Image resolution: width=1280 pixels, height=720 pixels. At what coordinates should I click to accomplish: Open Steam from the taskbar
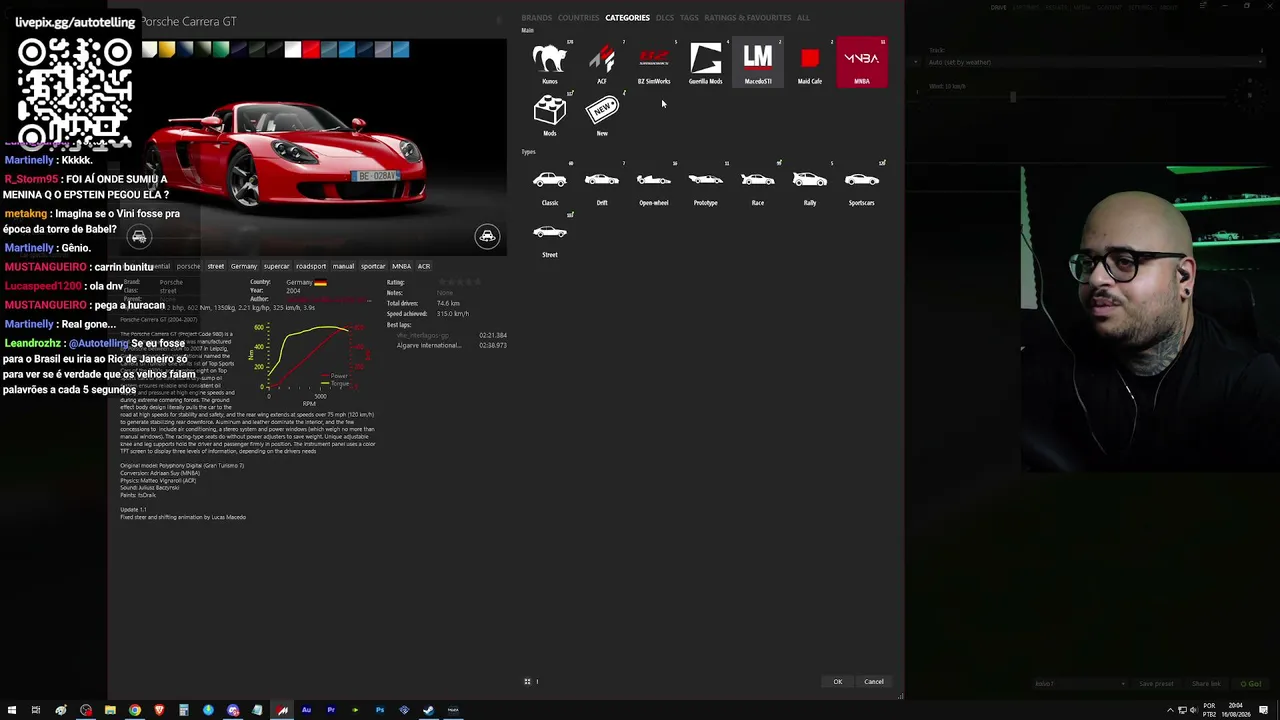(429, 710)
